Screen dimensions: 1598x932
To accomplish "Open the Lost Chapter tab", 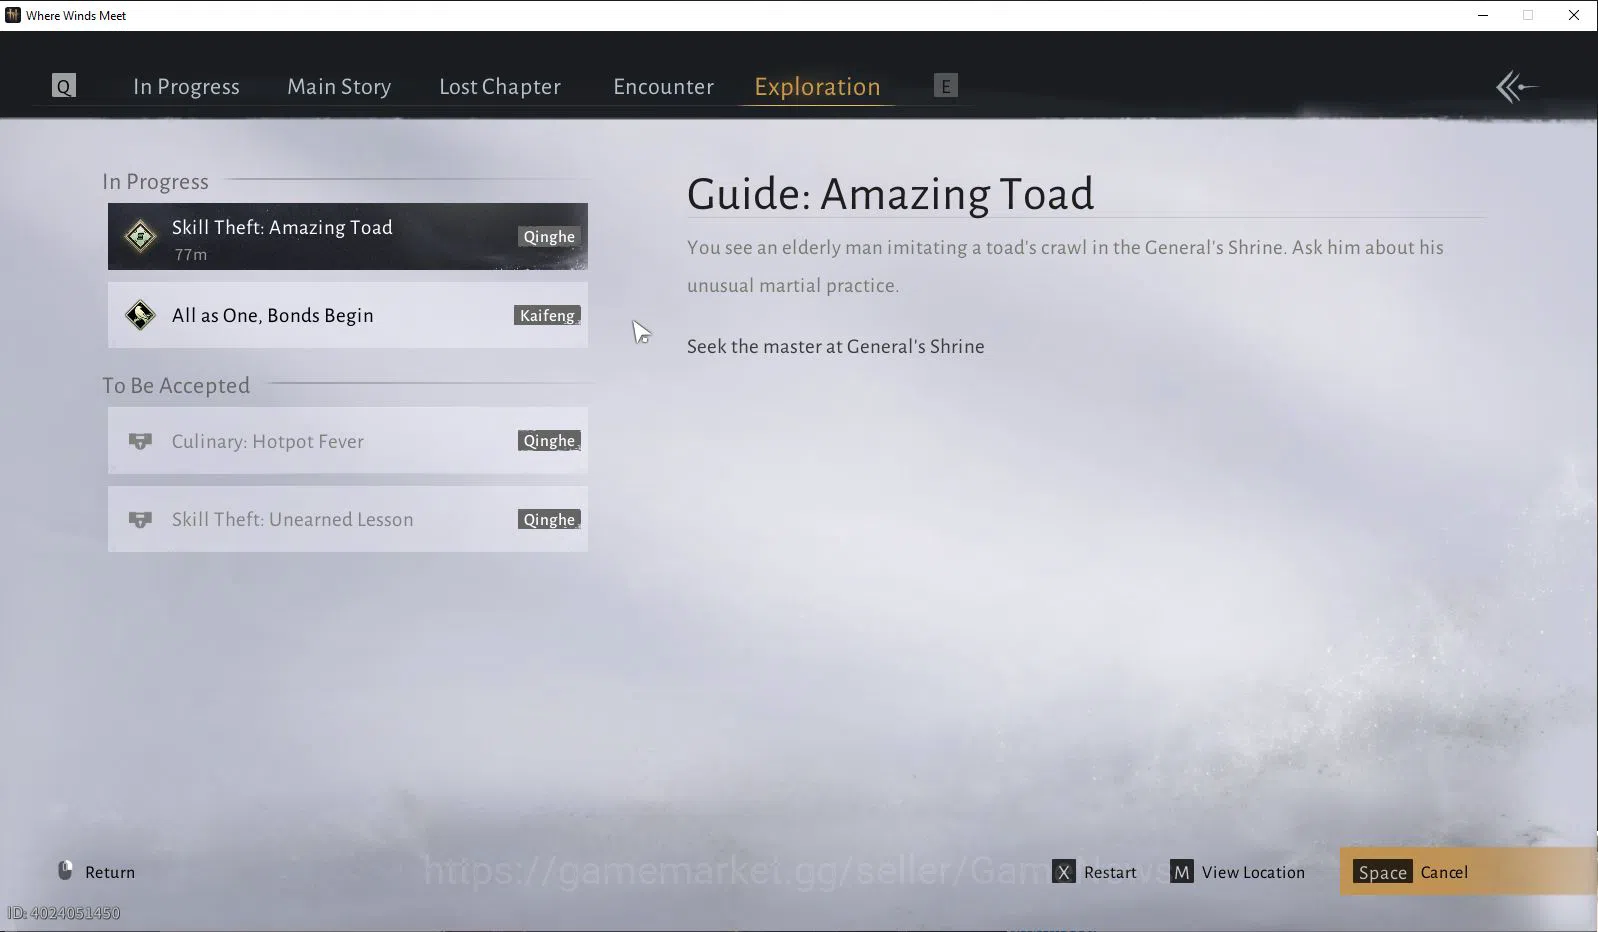I will 500,87.
